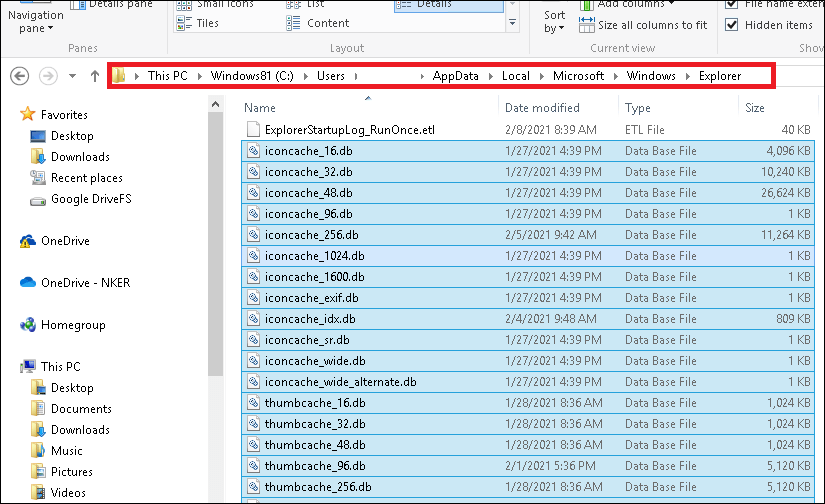
Task: Click the navigation pane vertical scrollbar
Action: [x=214, y=240]
